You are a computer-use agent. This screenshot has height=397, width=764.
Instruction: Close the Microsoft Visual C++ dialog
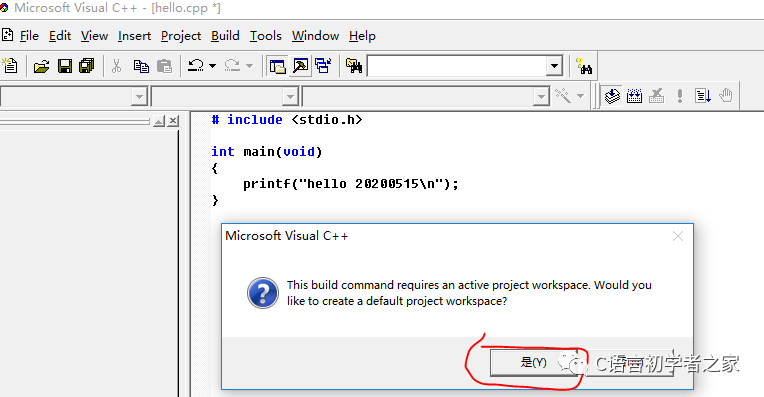pyautogui.click(x=678, y=236)
